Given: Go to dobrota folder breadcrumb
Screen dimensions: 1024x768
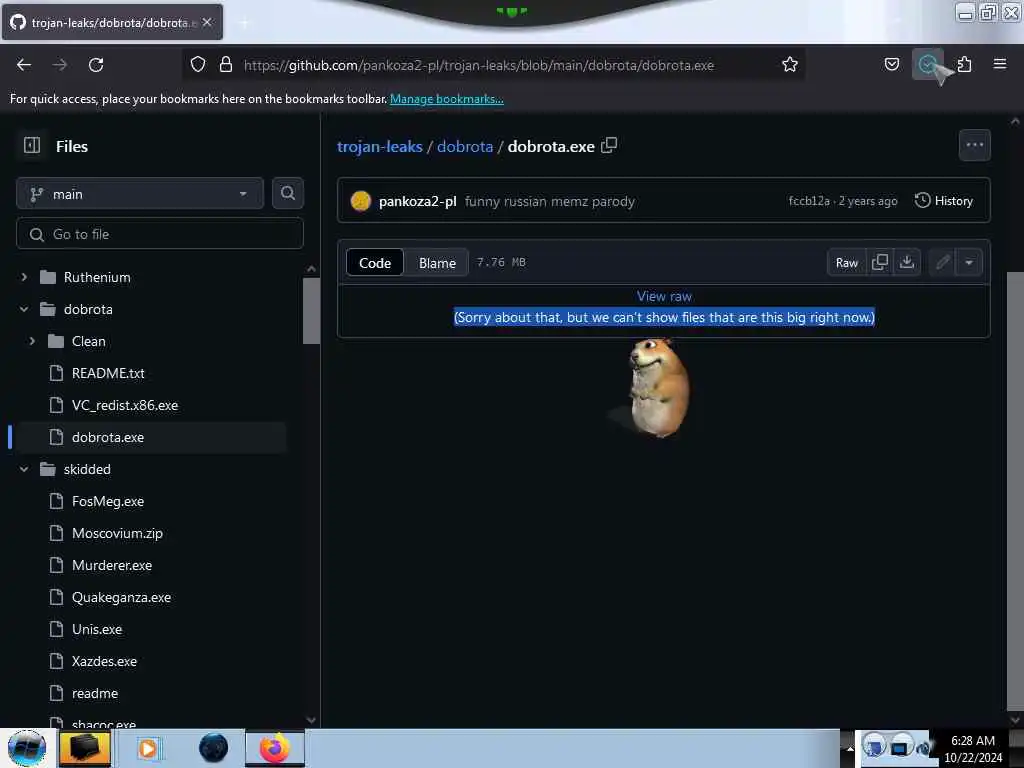Looking at the screenshot, I should pyautogui.click(x=465, y=146).
